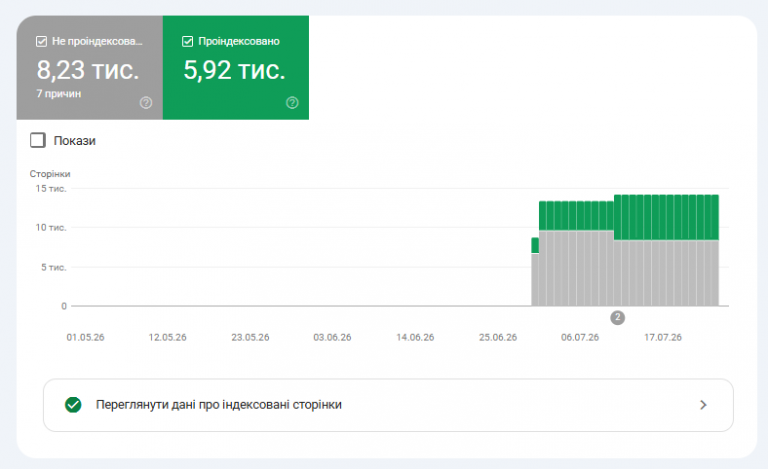This screenshot has width=768, height=469.
Task: Select the gray 8,23 тис. not-indexed card
Action: [90, 68]
